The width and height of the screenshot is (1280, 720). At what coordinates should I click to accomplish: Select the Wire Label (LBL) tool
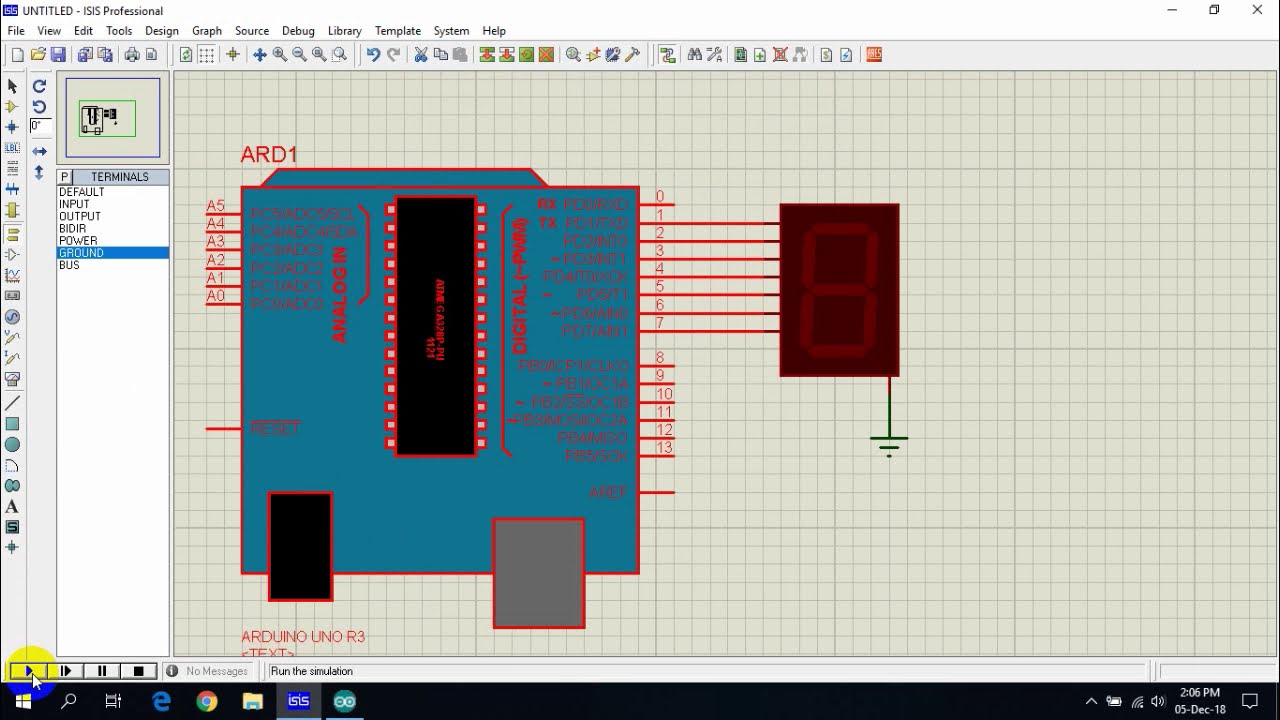(x=12, y=148)
